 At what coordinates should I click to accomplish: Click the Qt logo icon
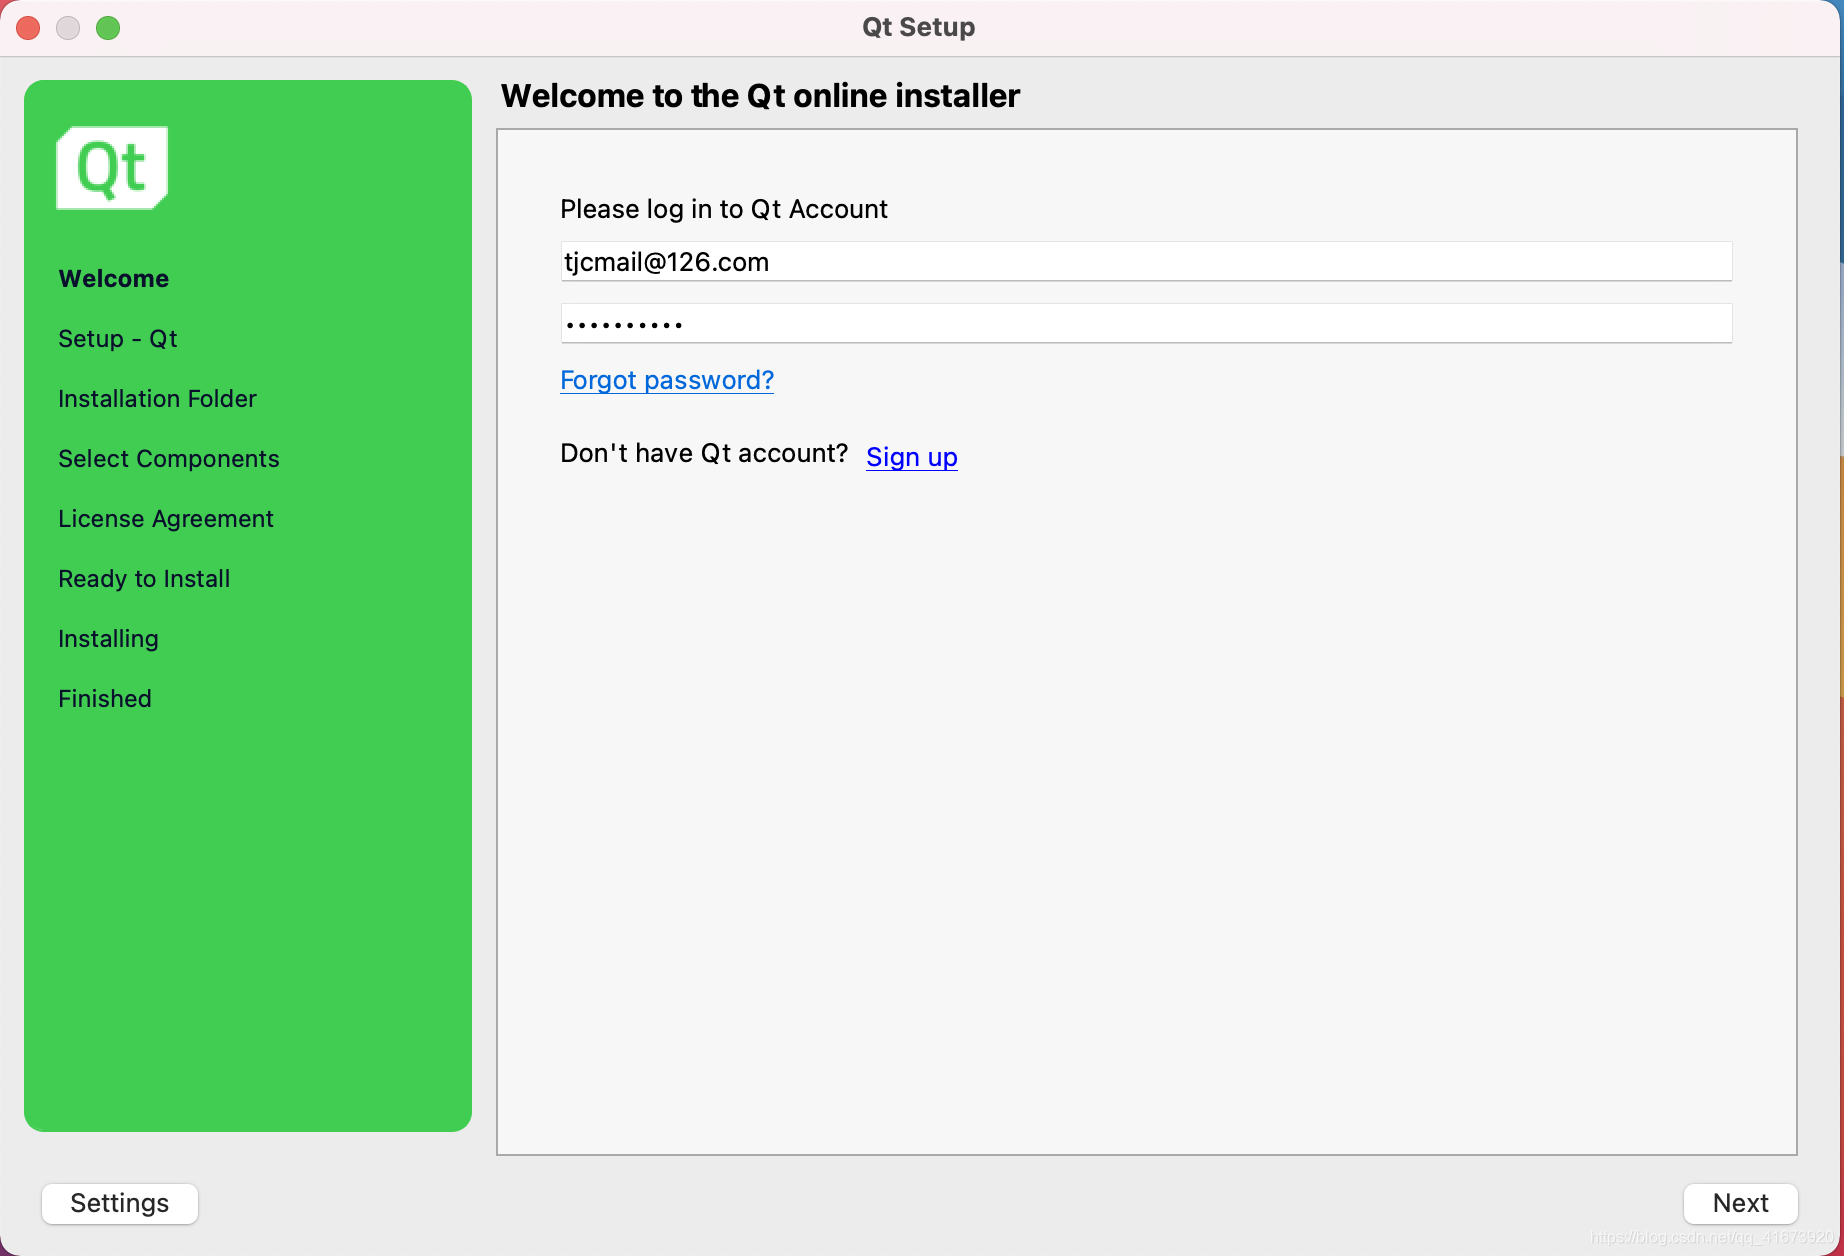point(111,167)
